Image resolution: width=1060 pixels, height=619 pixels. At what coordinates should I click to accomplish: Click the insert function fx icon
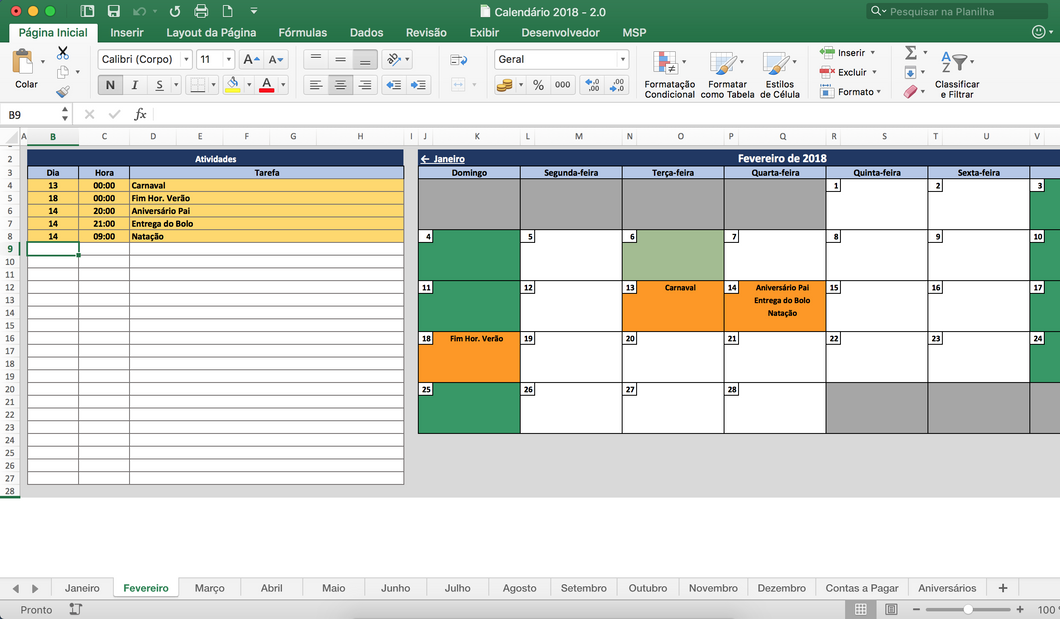140,114
